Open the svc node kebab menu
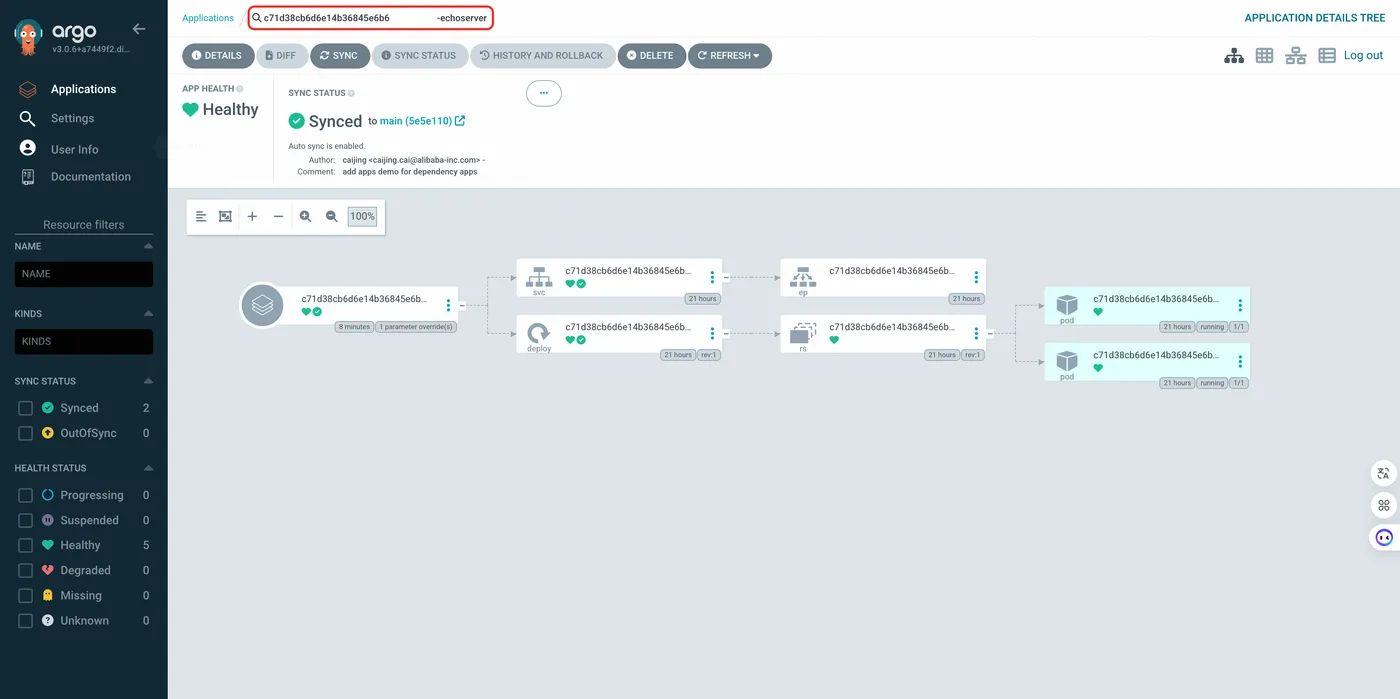The image size is (1400, 699). click(712, 277)
